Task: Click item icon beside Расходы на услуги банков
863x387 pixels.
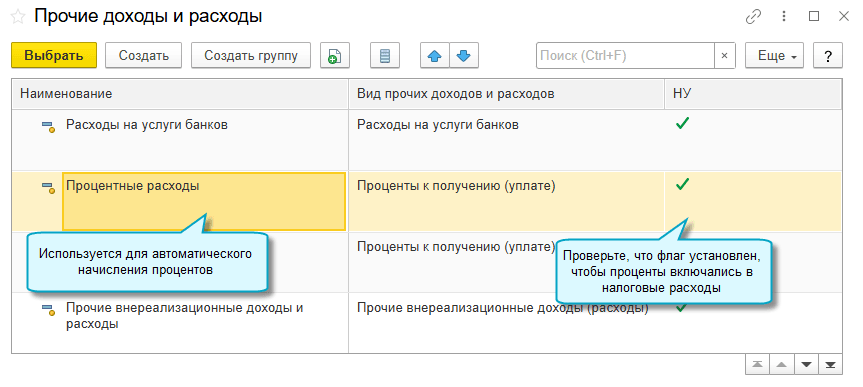Action: click(x=48, y=127)
